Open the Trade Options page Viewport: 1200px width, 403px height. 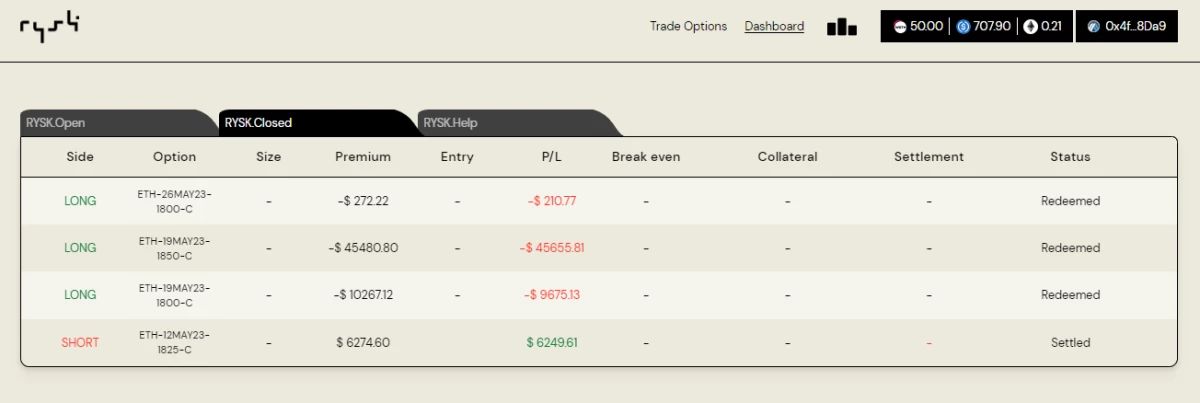(688, 26)
